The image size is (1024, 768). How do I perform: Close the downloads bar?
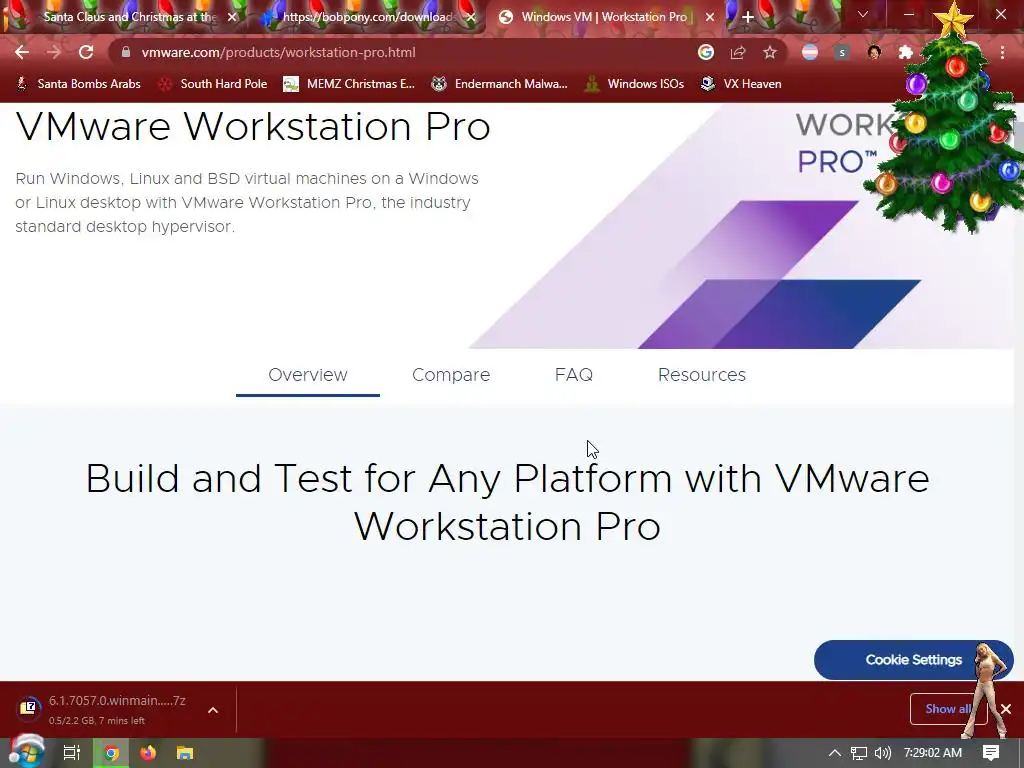[1006, 709]
